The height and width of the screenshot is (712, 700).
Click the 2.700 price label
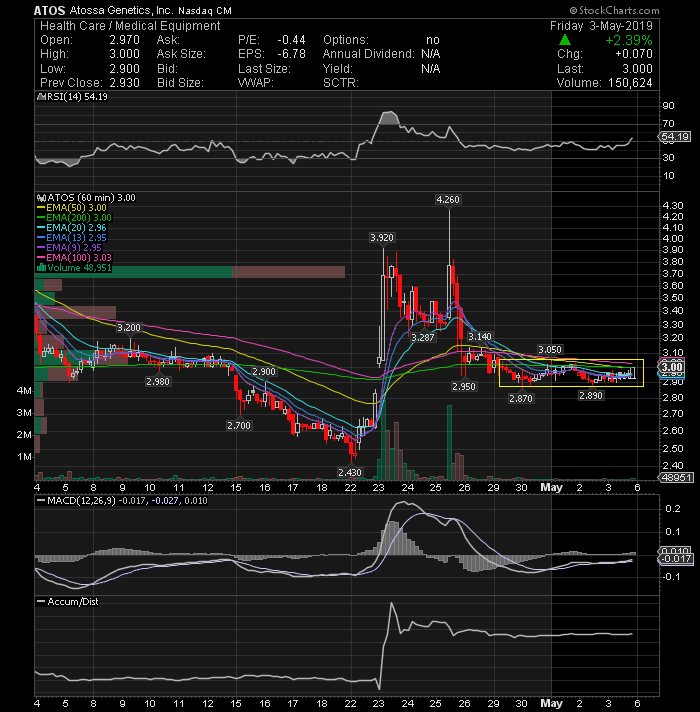click(239, 425)
